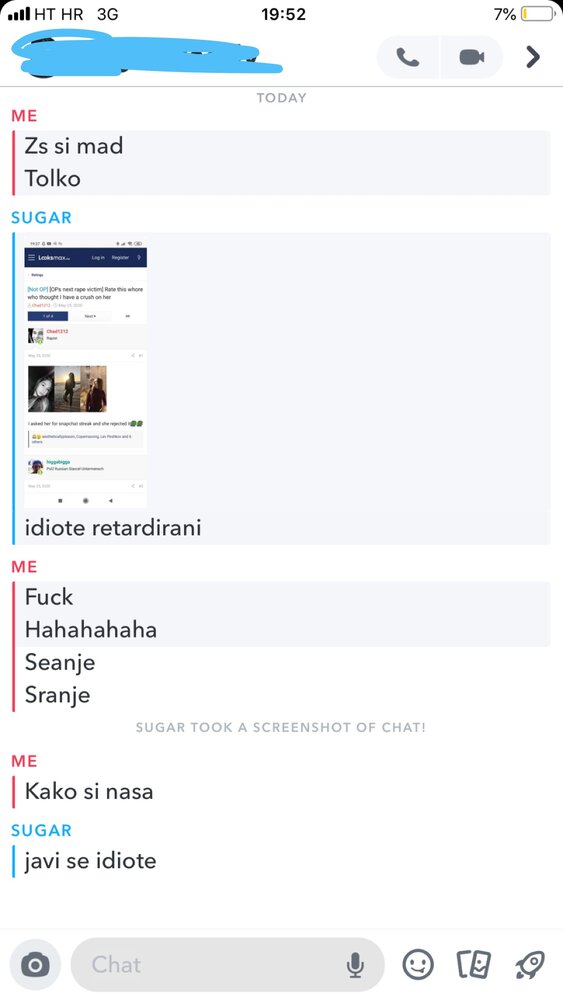Start a video call with camera icon
Image resolution: width=563 pixels, height=1000 pixels.
coord(471,57)
